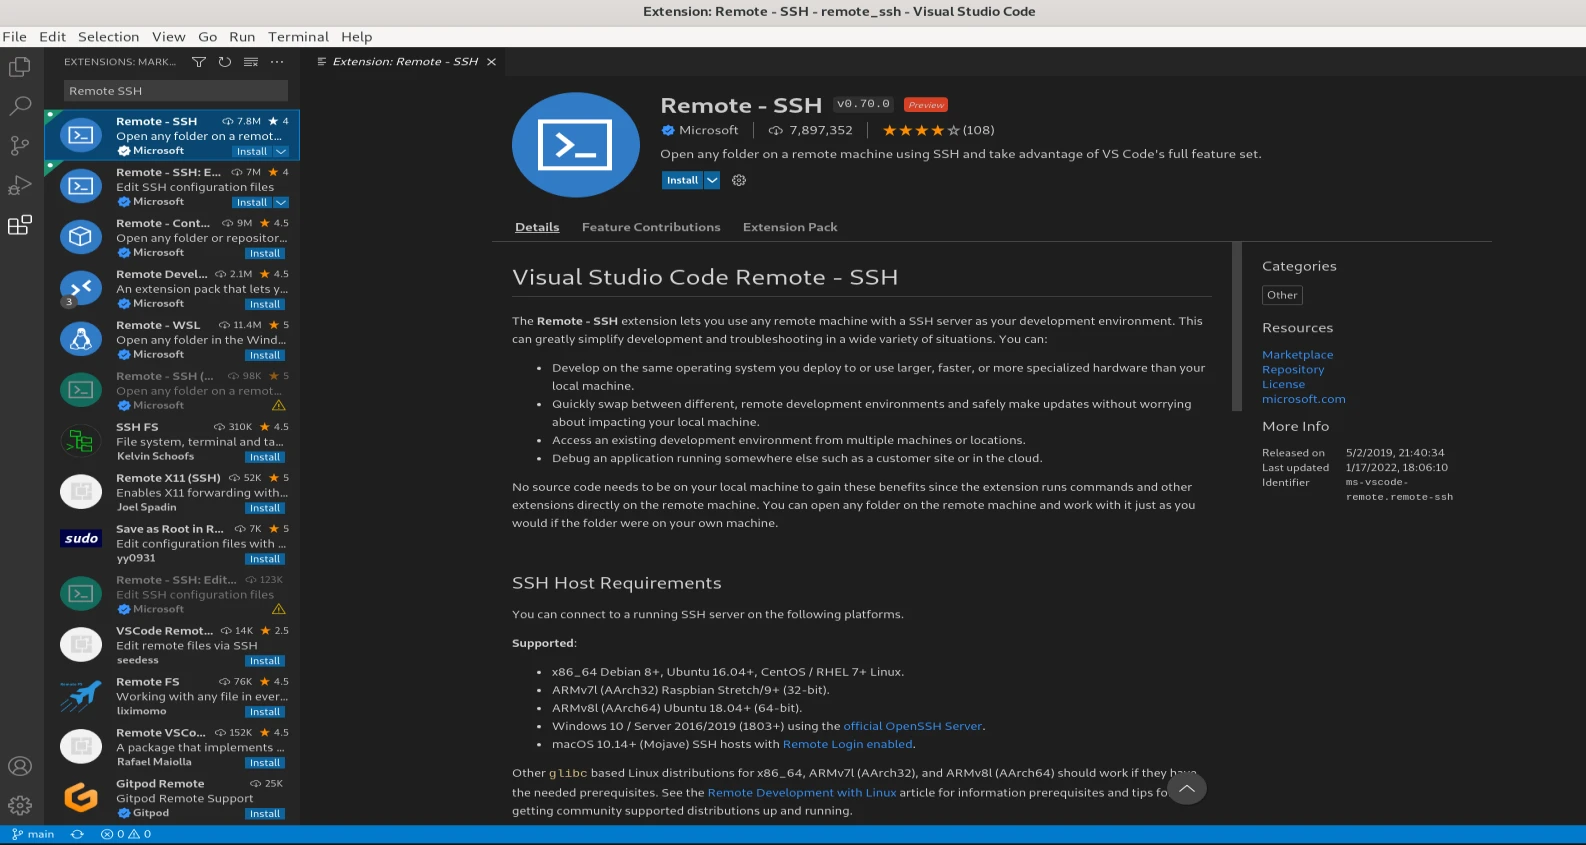Open the Terminal menu
The height and width of the screenshot is (845, 1586).
pos(298,37)
